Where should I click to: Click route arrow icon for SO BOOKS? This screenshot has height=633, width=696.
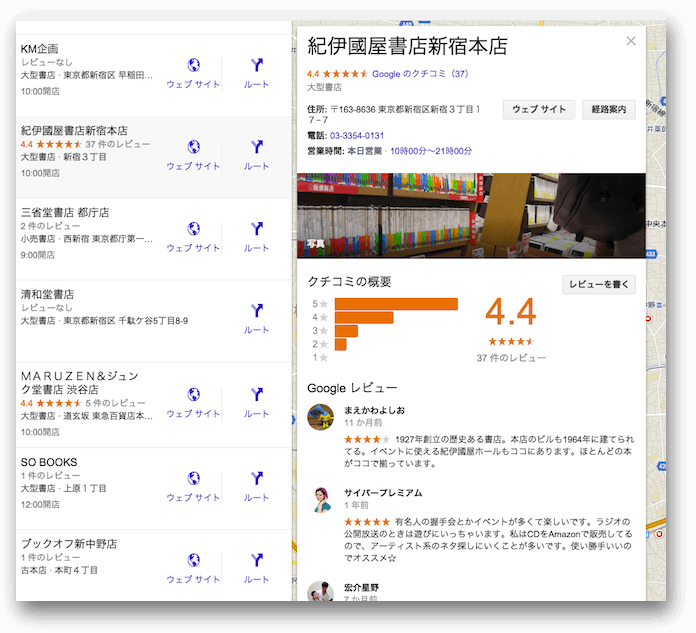257,479
